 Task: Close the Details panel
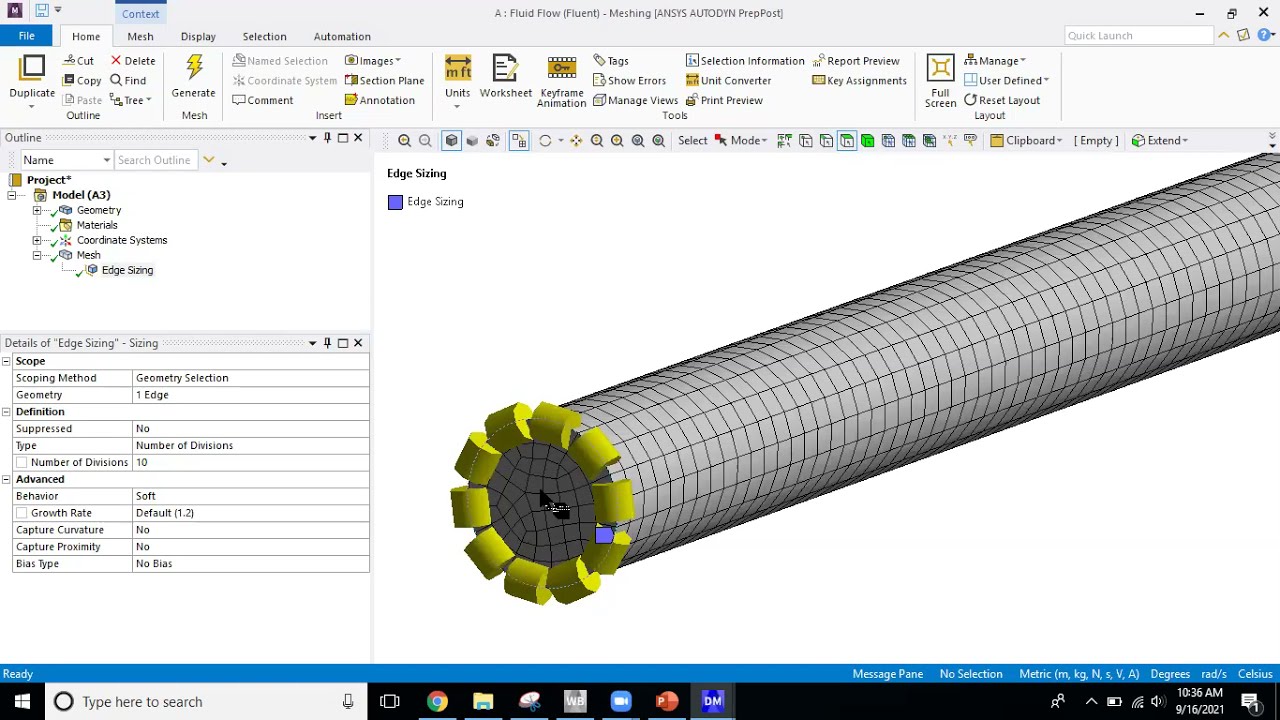(x=358, y=343)
